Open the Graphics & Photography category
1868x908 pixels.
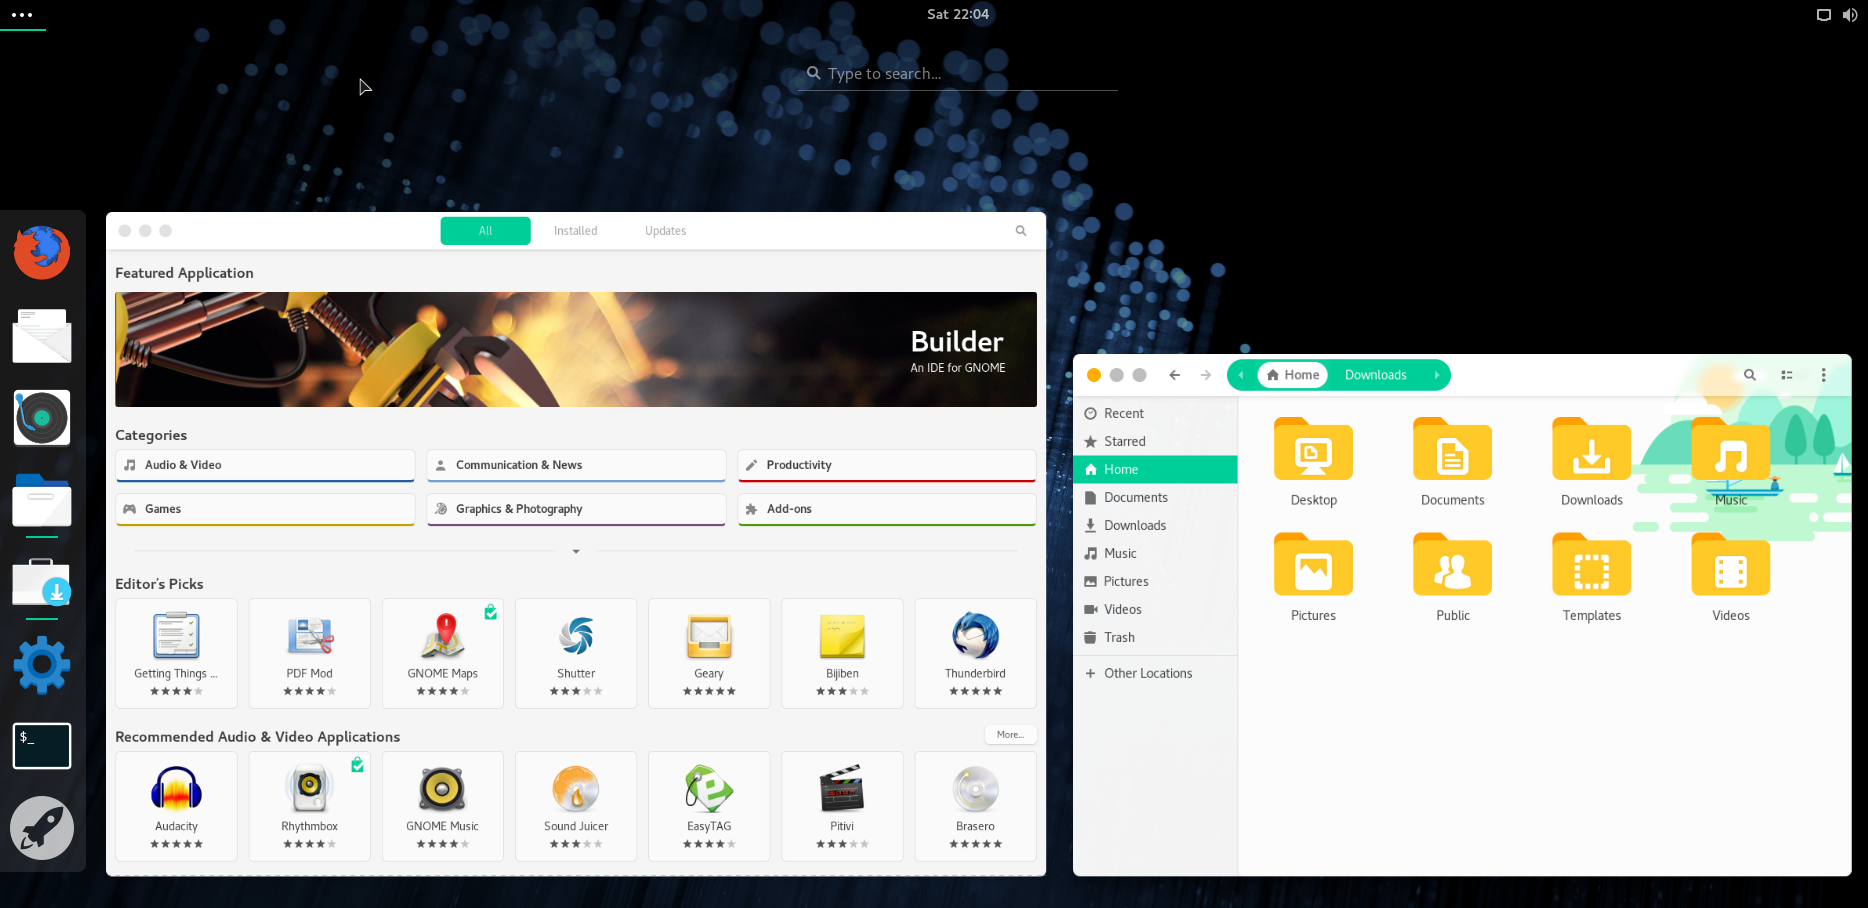click(x=576, y=509)
